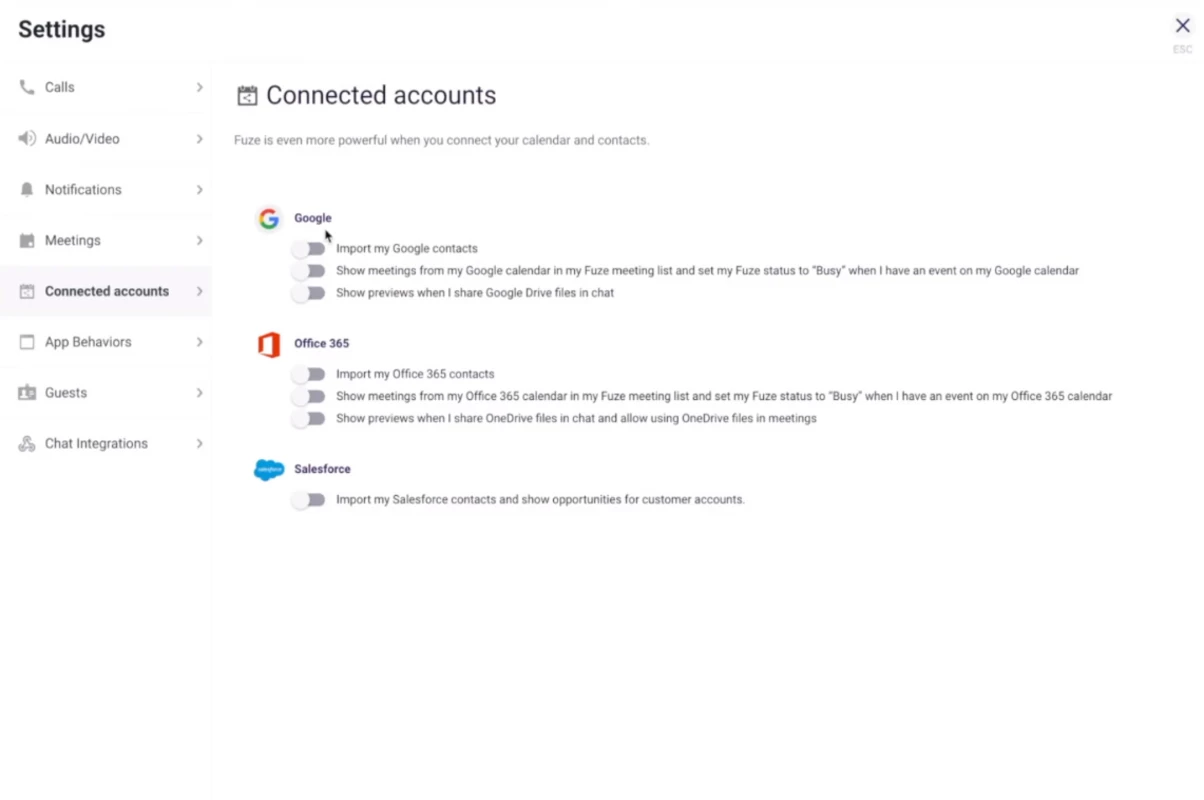Expand the Guests chevron arrow

point(199,393)
